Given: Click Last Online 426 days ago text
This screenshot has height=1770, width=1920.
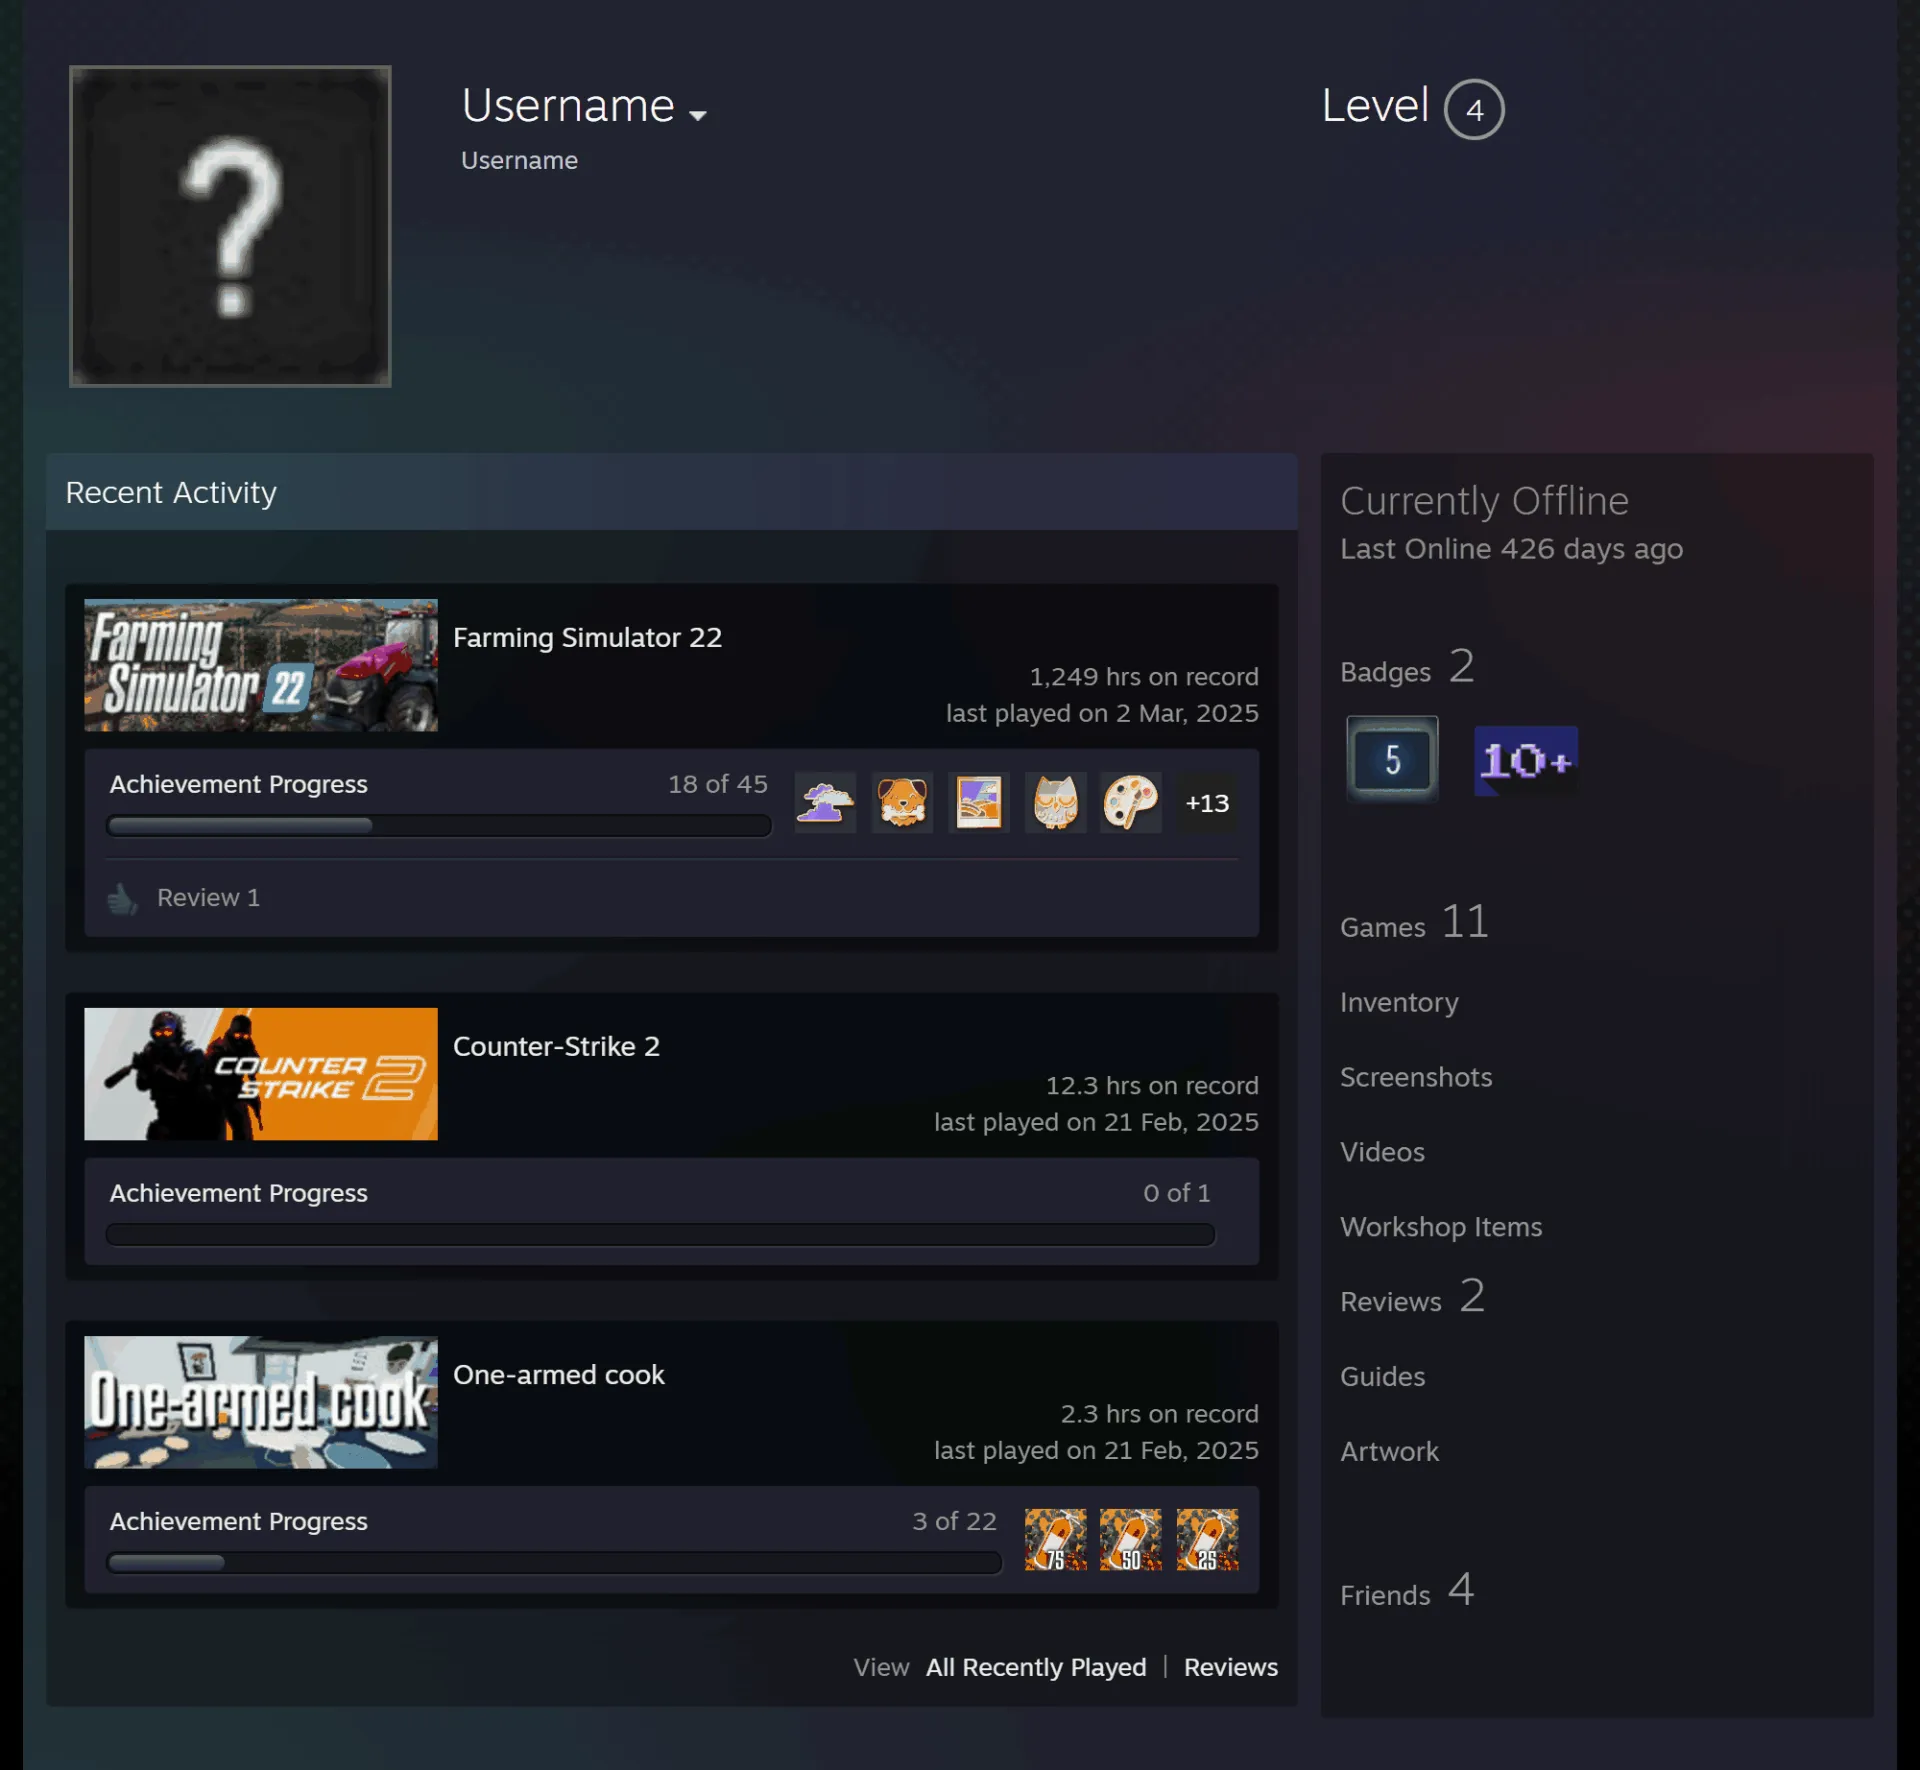Looking at the screenshot, I should coord(1511,549).
